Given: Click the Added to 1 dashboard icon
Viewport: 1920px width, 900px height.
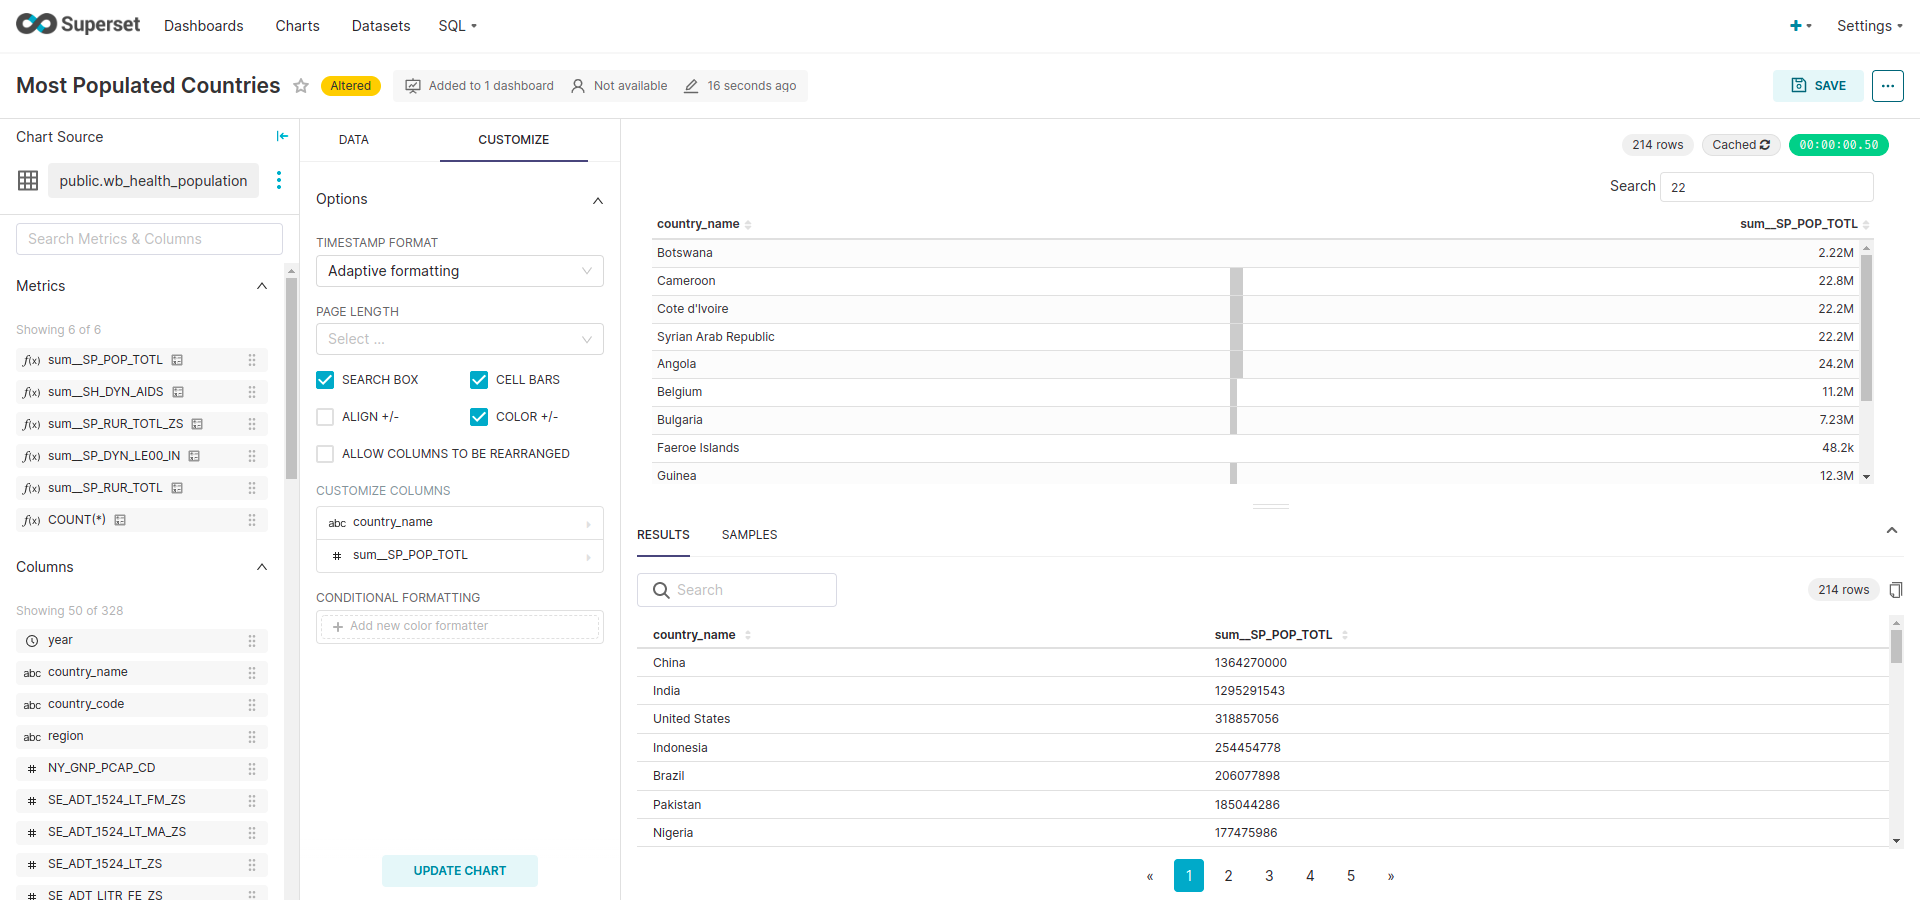Looking at the screenshot, I should pos(413,86).
